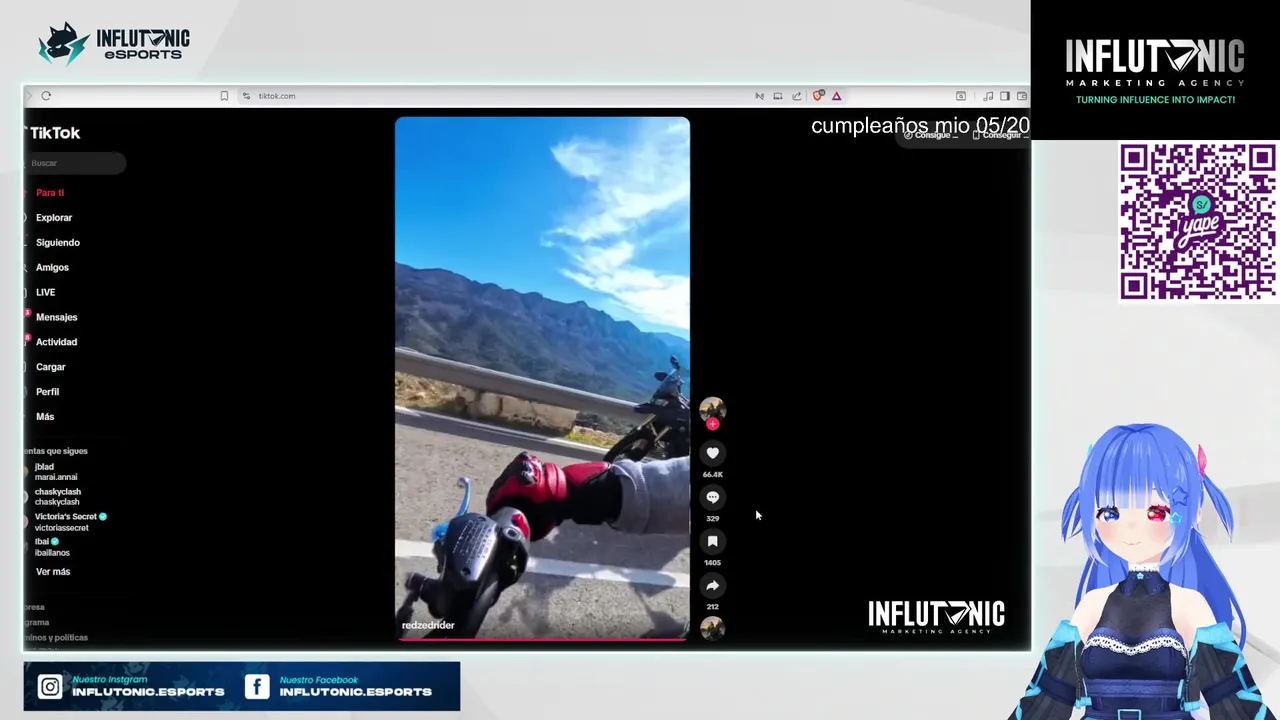Click the INFLUTONIC.ESPORTS Facebook handle text
The height and width of the screenshot is (720, 1280).
coord(355,691)
